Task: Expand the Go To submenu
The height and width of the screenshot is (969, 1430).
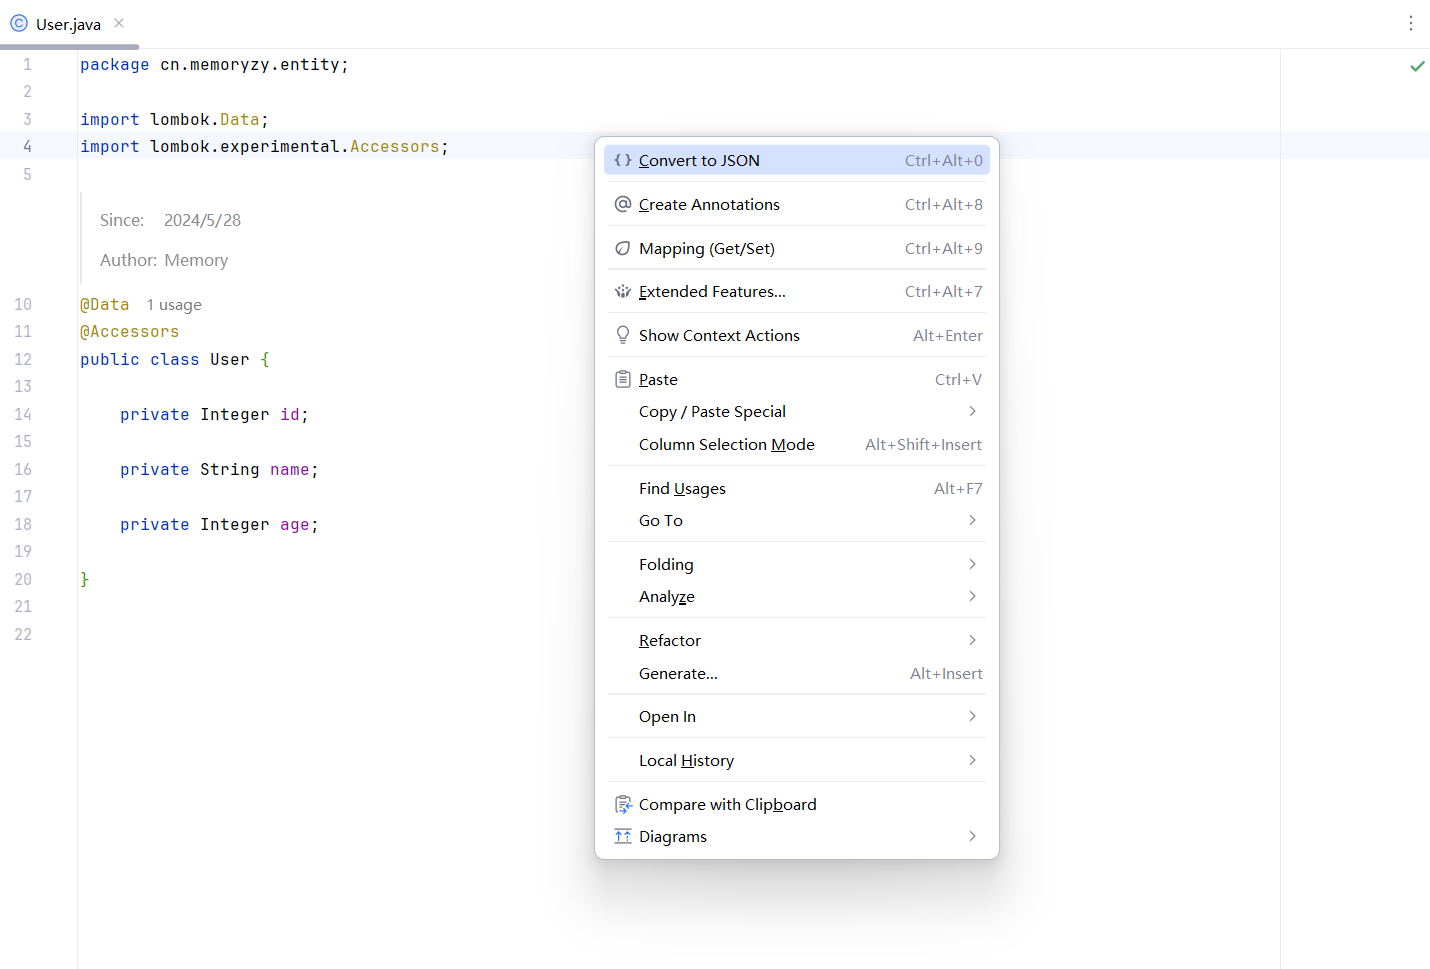Action: tap(660, 520)
